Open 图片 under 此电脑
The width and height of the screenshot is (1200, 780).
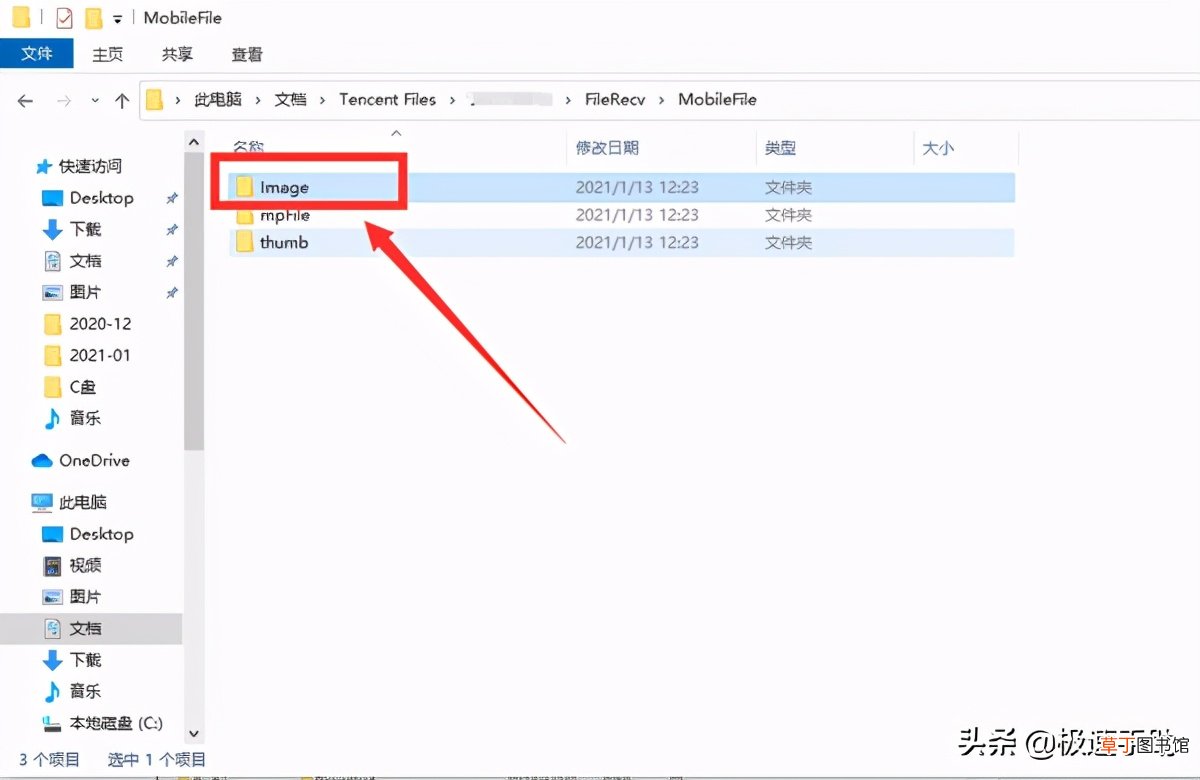[x=85, y=597]
